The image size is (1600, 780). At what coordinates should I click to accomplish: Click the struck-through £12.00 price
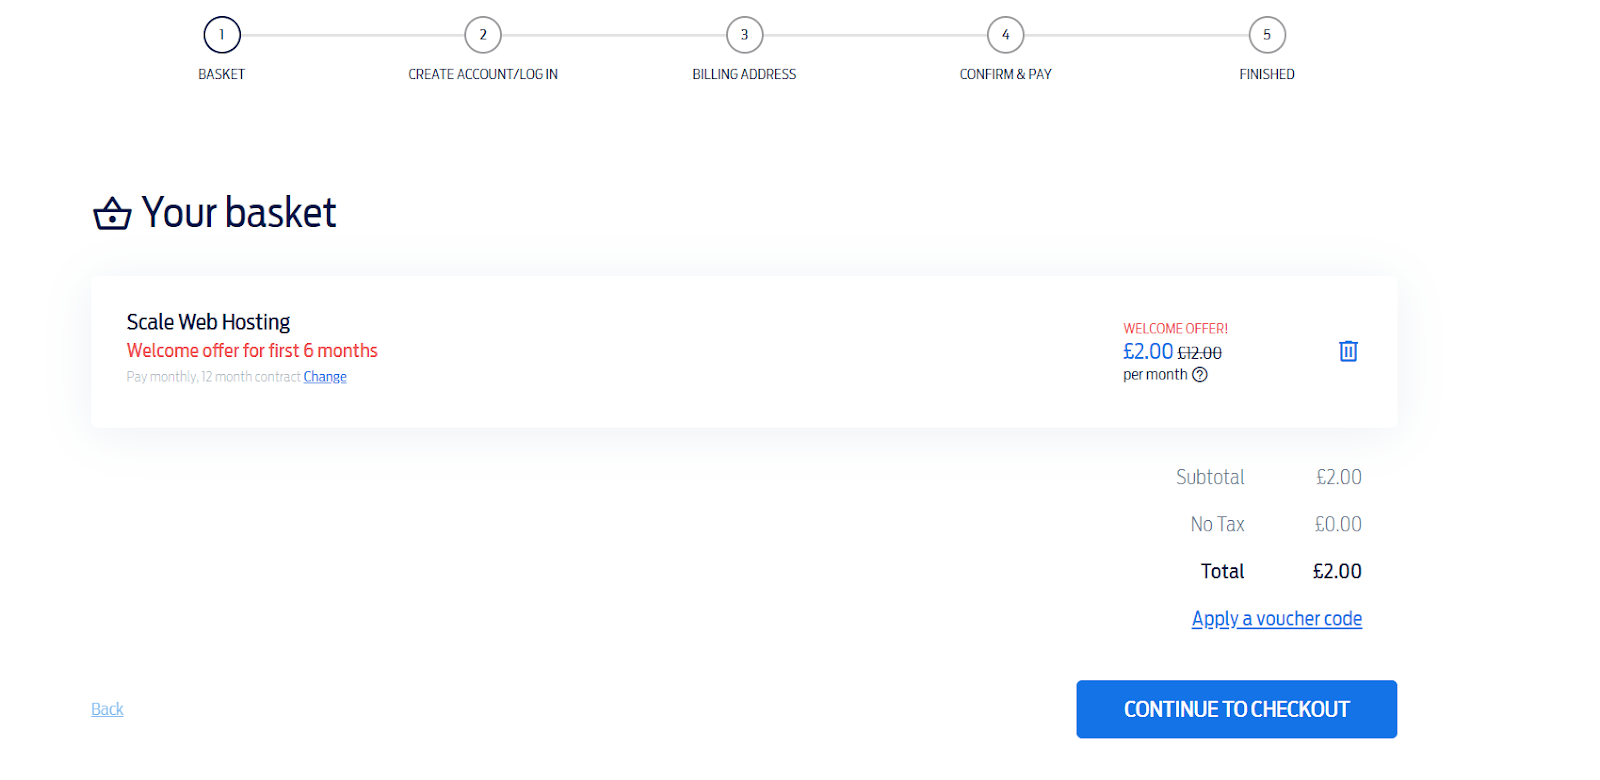coord(1200,353)
